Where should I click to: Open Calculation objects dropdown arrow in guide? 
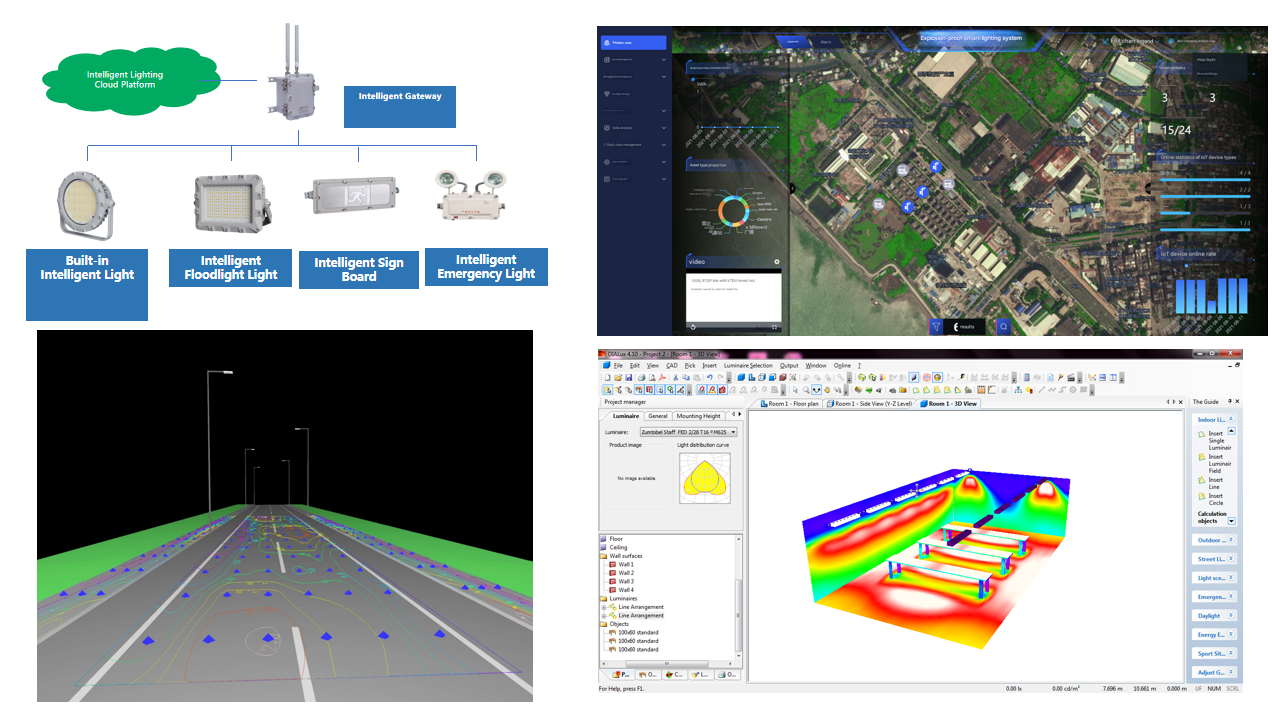pyautogui.click(x=1231, y=520)
